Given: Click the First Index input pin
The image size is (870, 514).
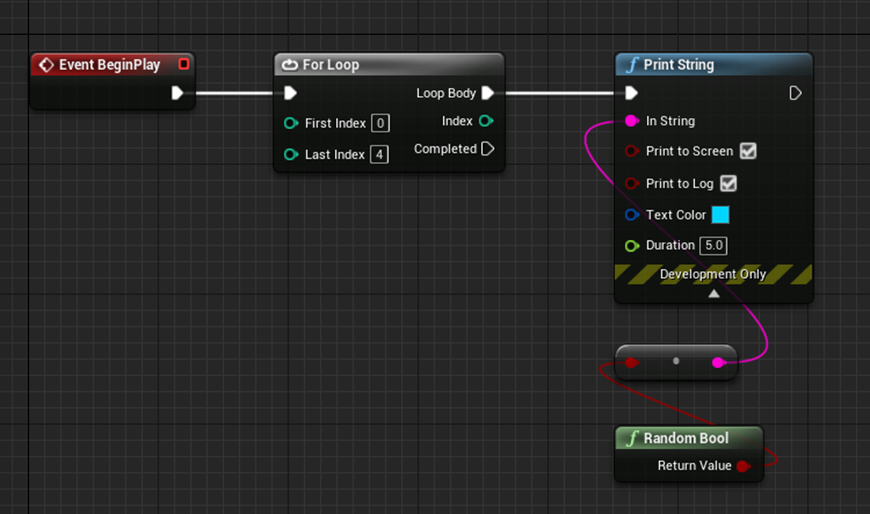Looking at the screenshot, I should (x=291, y=123).
